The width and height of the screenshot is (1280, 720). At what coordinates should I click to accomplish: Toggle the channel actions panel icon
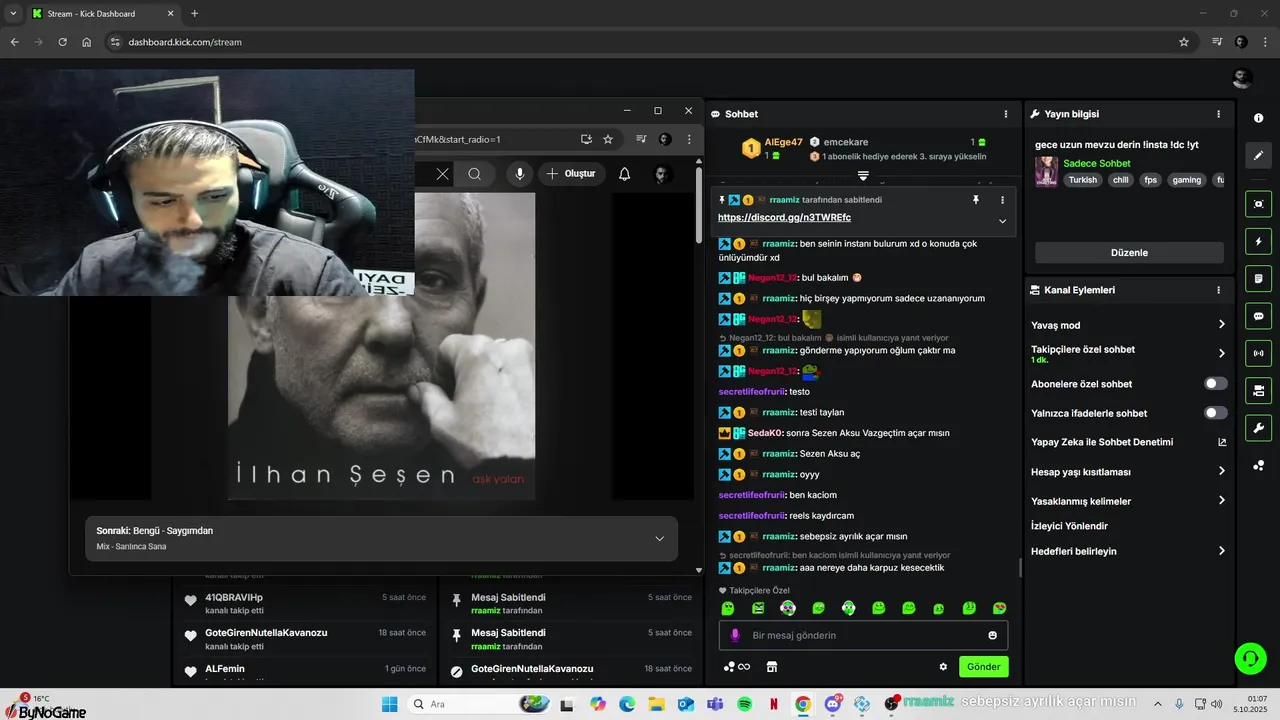(x=1258, y=390)
